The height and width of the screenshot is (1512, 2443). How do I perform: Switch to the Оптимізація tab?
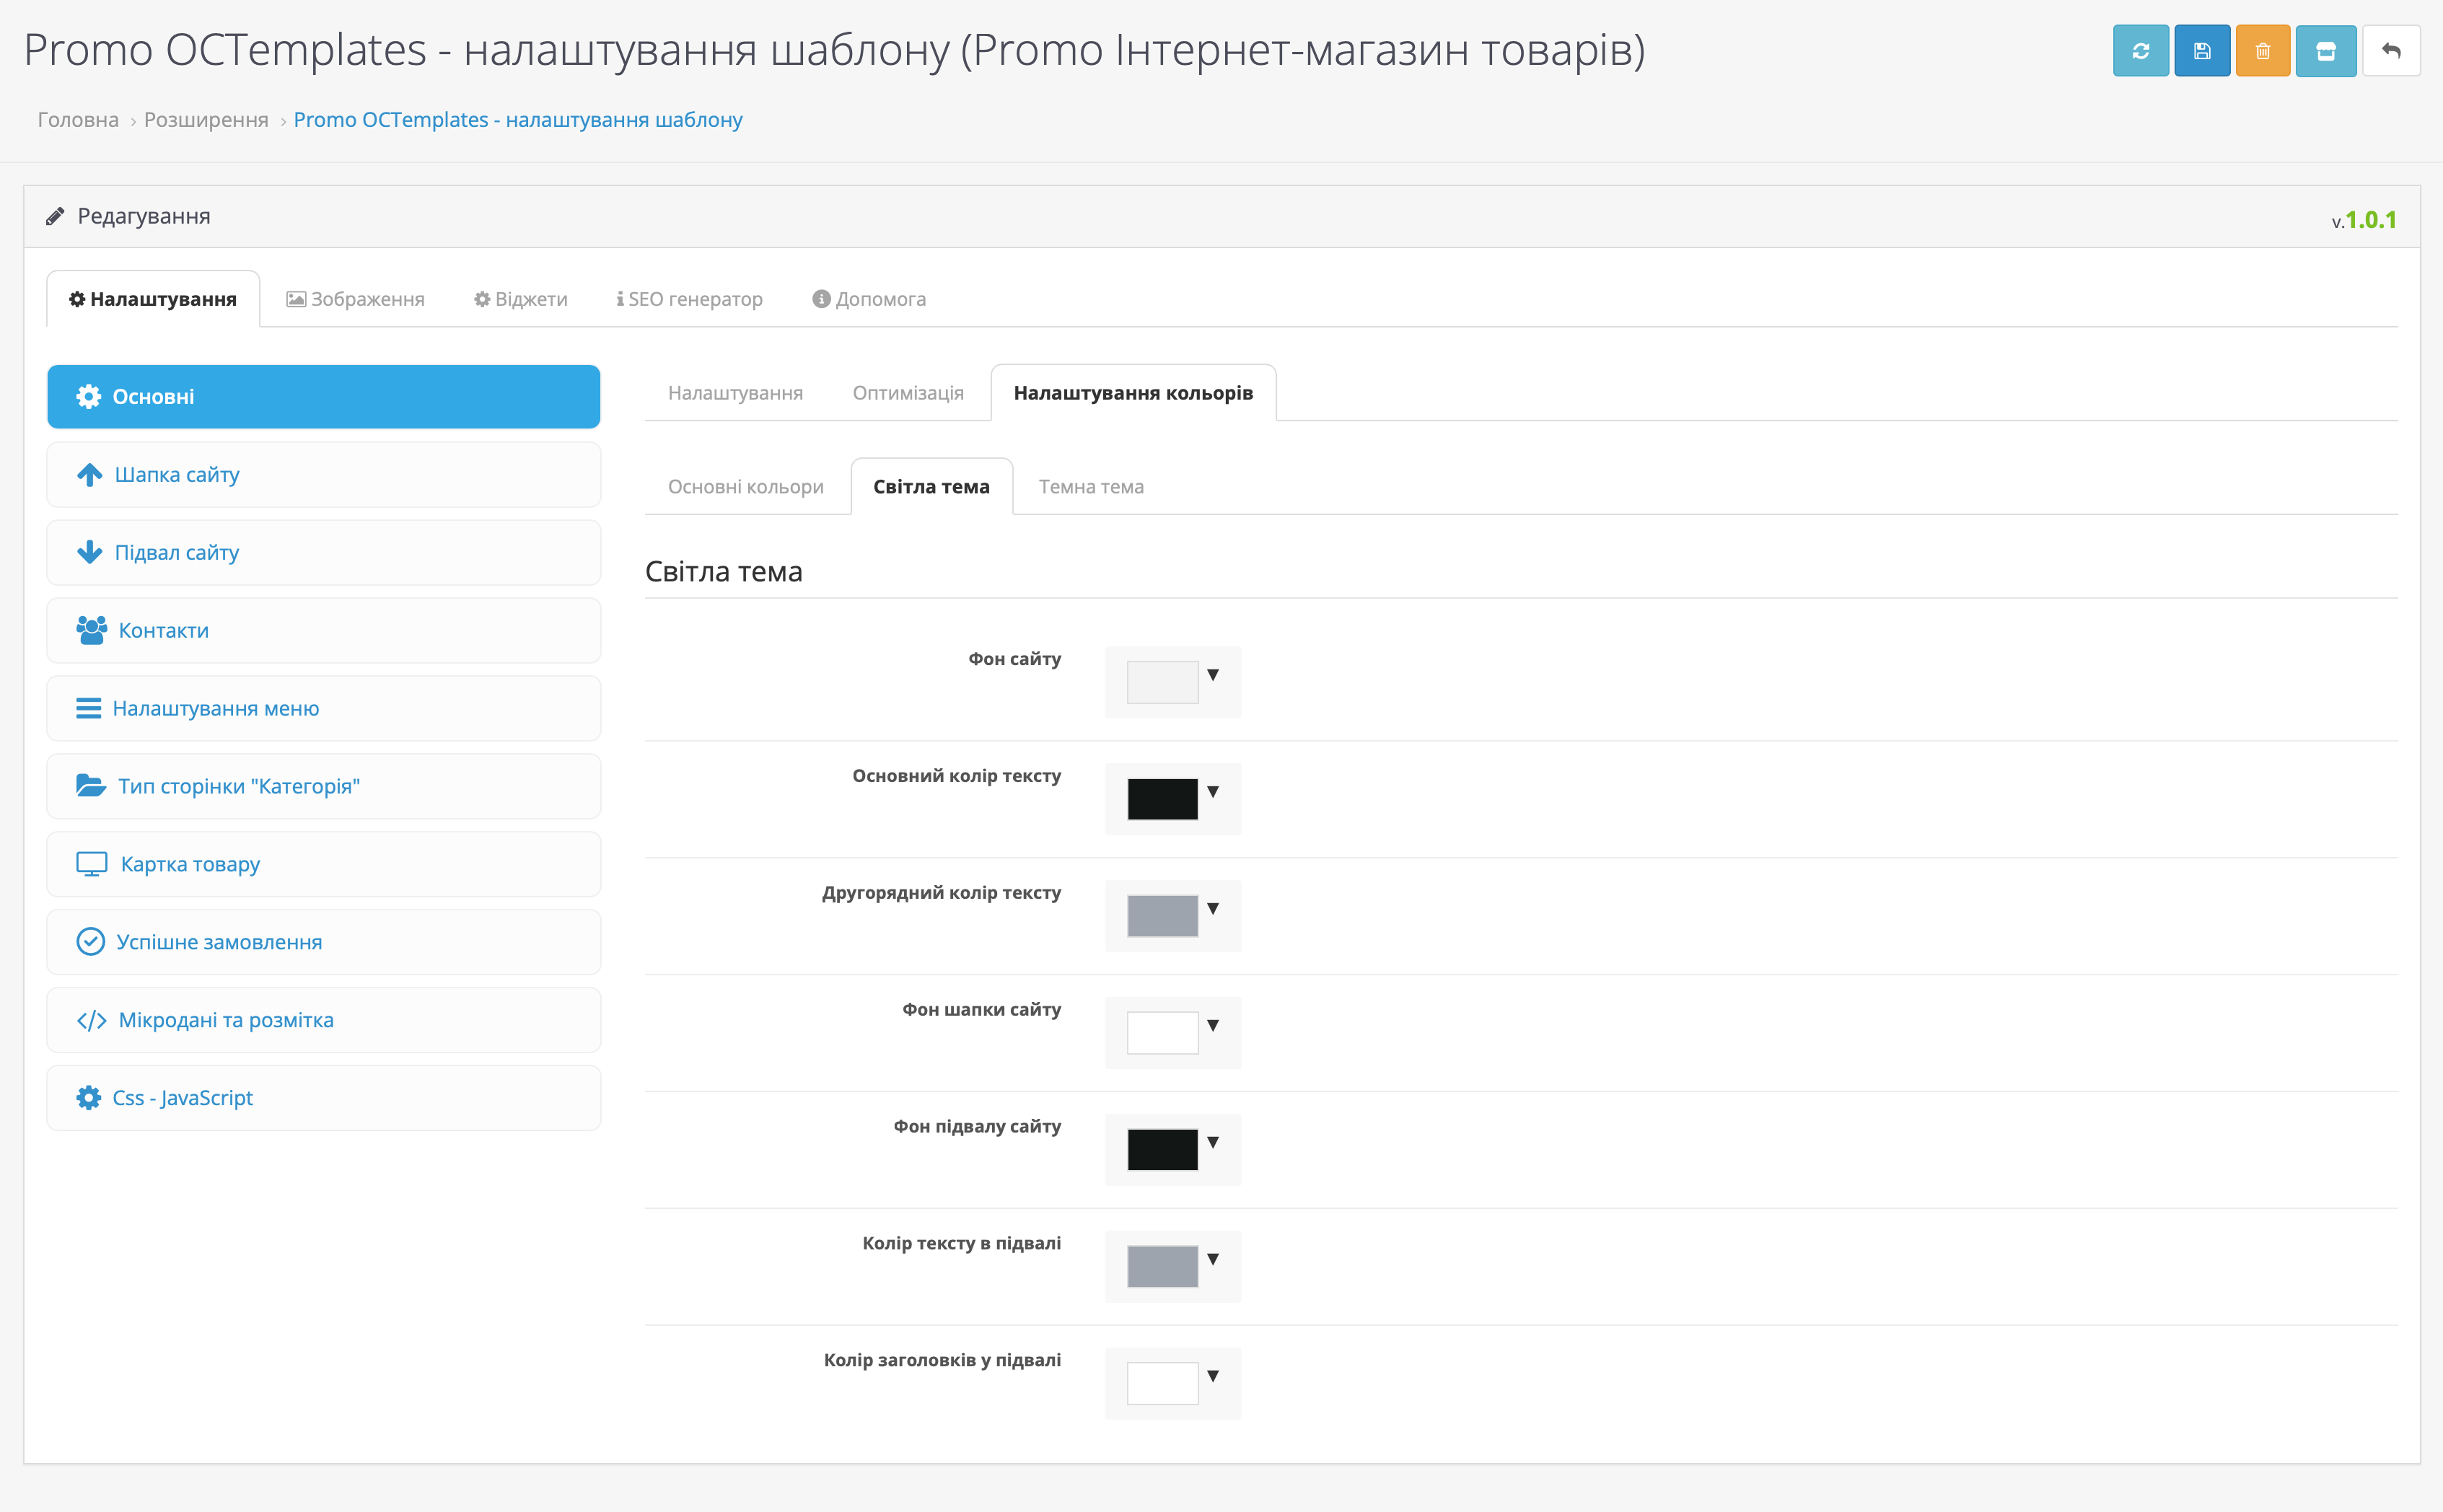click(x=908, y=393)
